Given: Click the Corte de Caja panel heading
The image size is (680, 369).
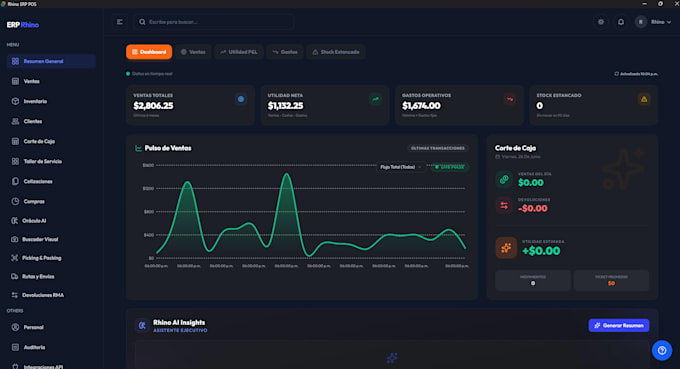Looking at the screenshot, I should 515,148.
